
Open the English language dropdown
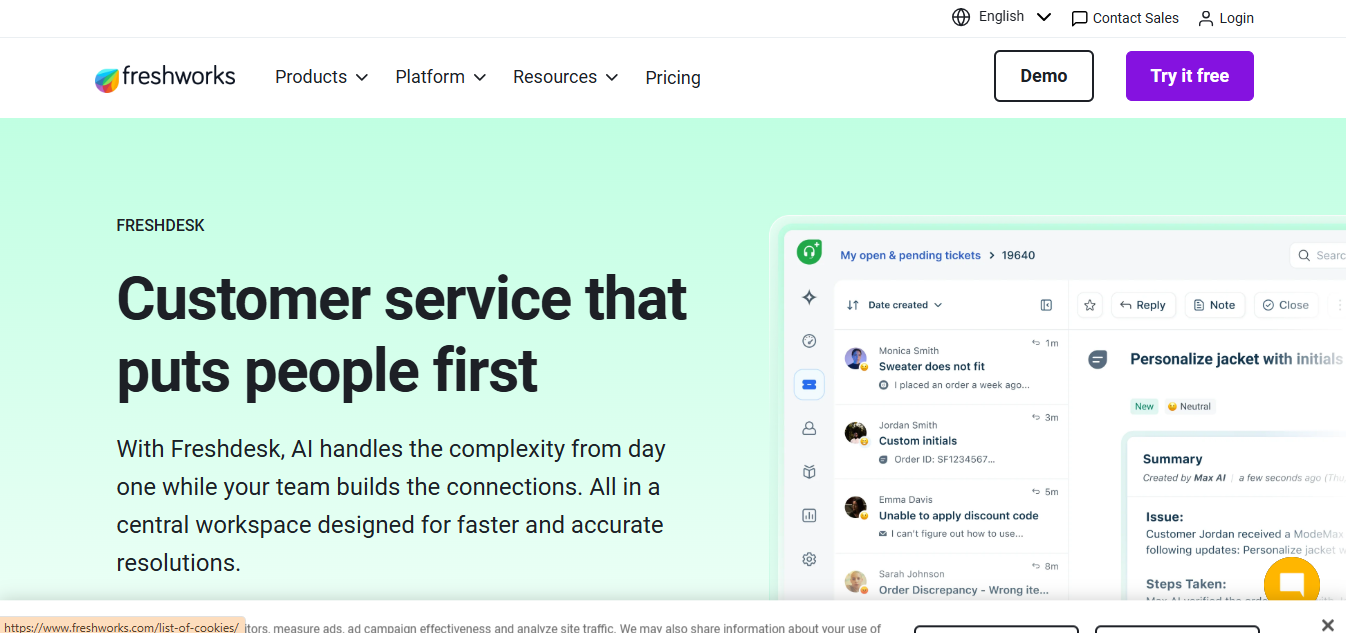(1015, 17)
